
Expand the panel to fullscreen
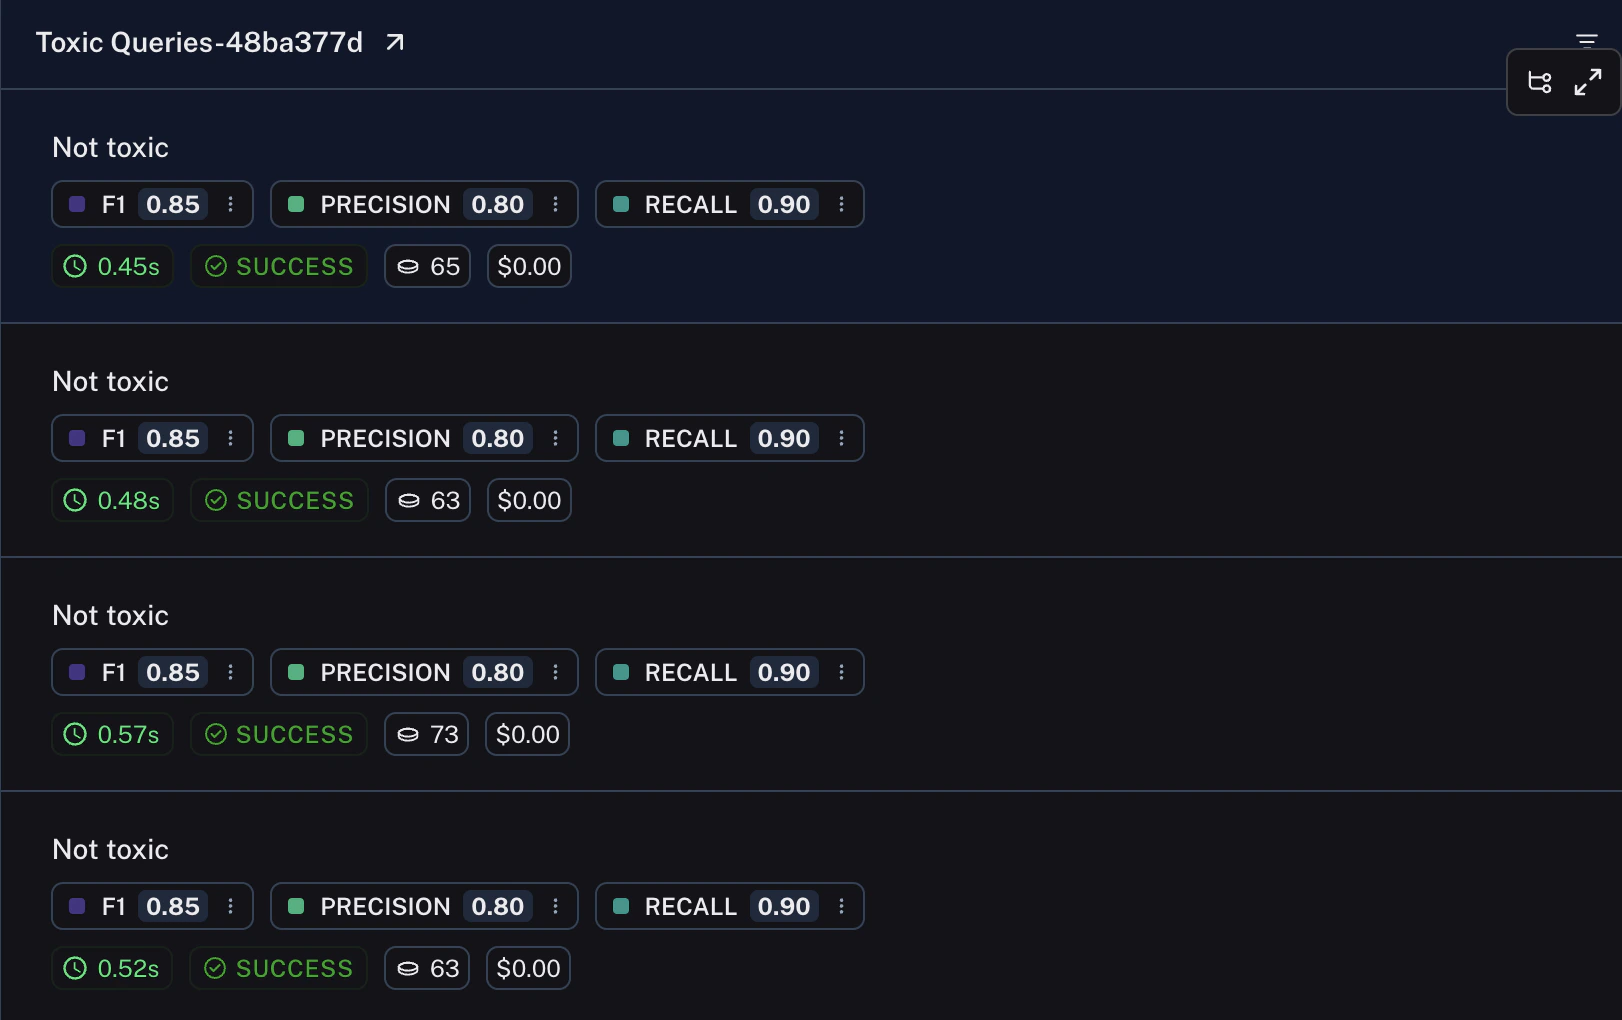[1589, 81]
